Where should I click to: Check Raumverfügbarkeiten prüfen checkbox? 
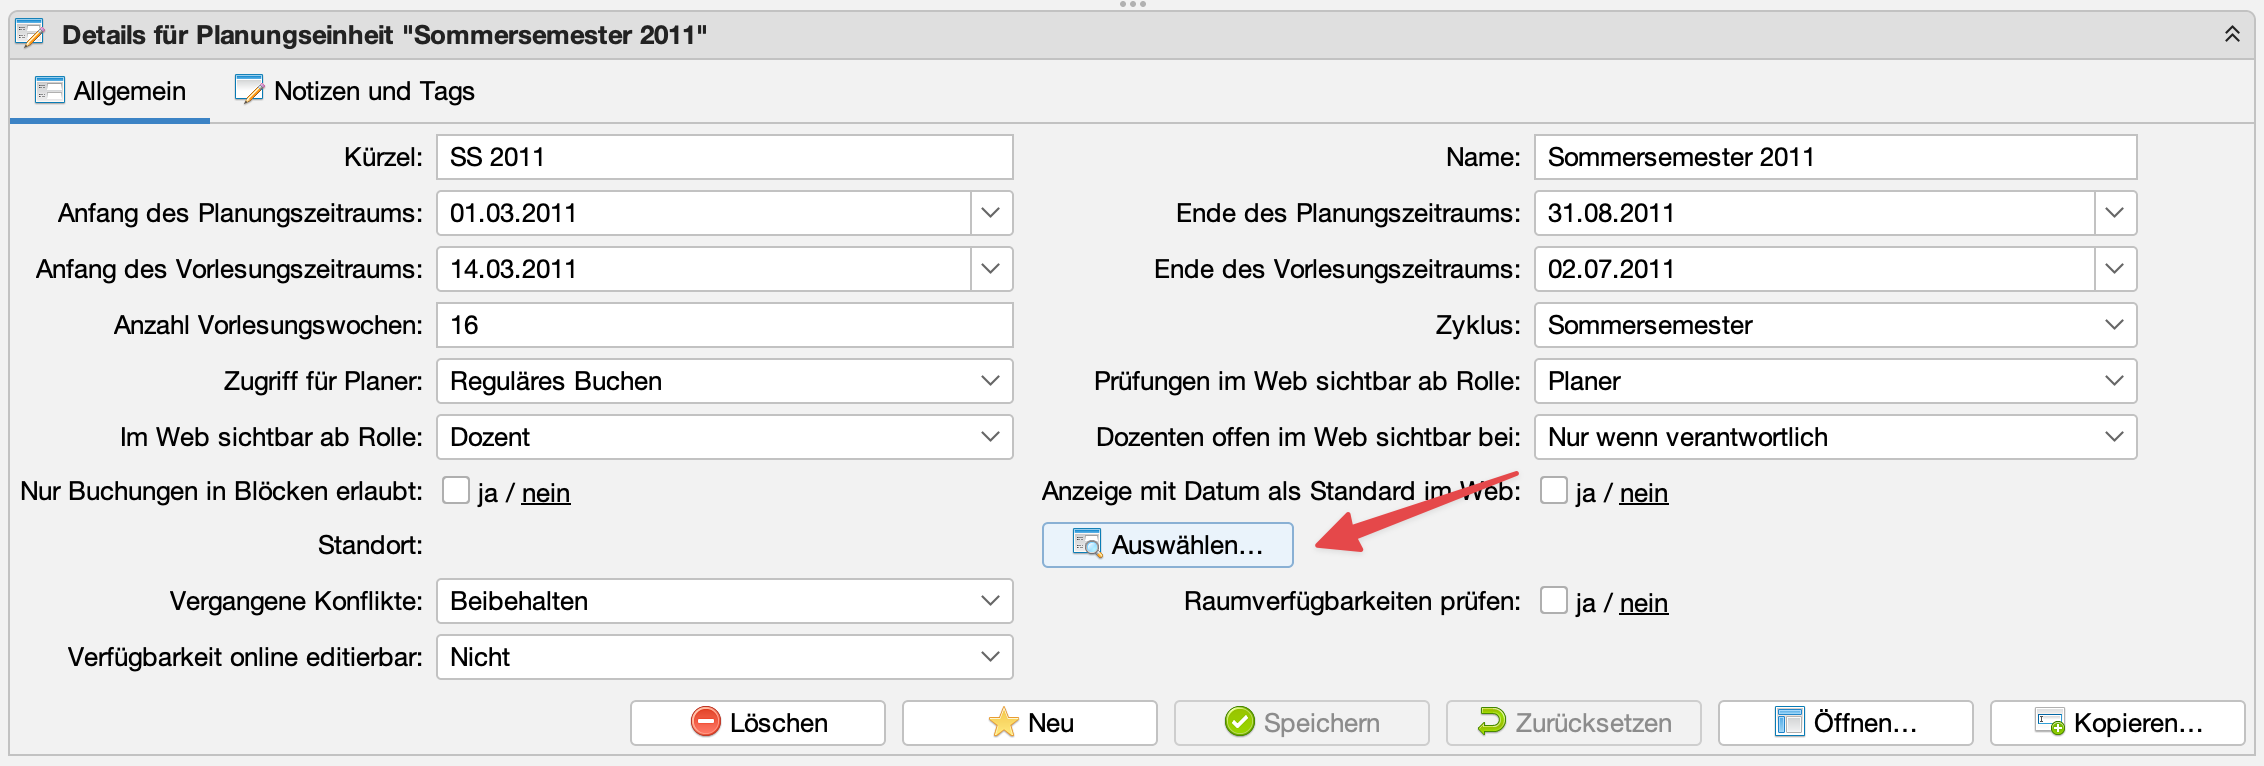[1553, 601]
